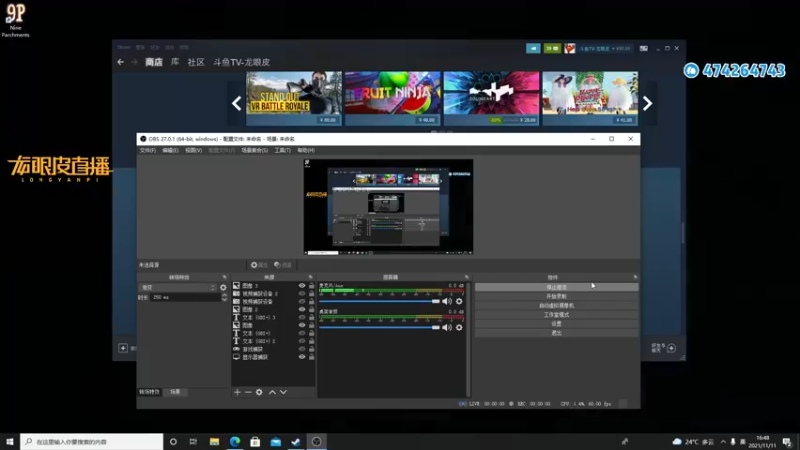The image size is (800, 450).
Task: Toggle visibility of source 文本 (GDI+) 3
Action: pyautogui.click(x=302, y=317)
